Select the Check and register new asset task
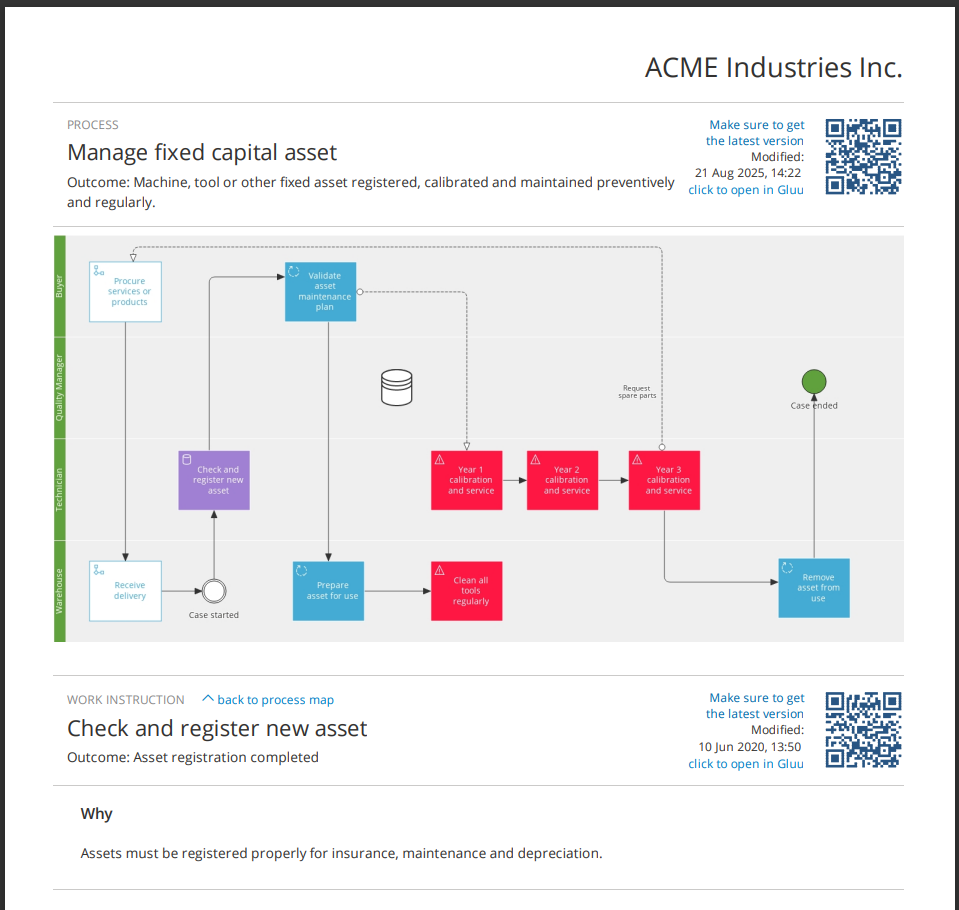The height and width of the screenshot is (910, 959). pos(213,480)
